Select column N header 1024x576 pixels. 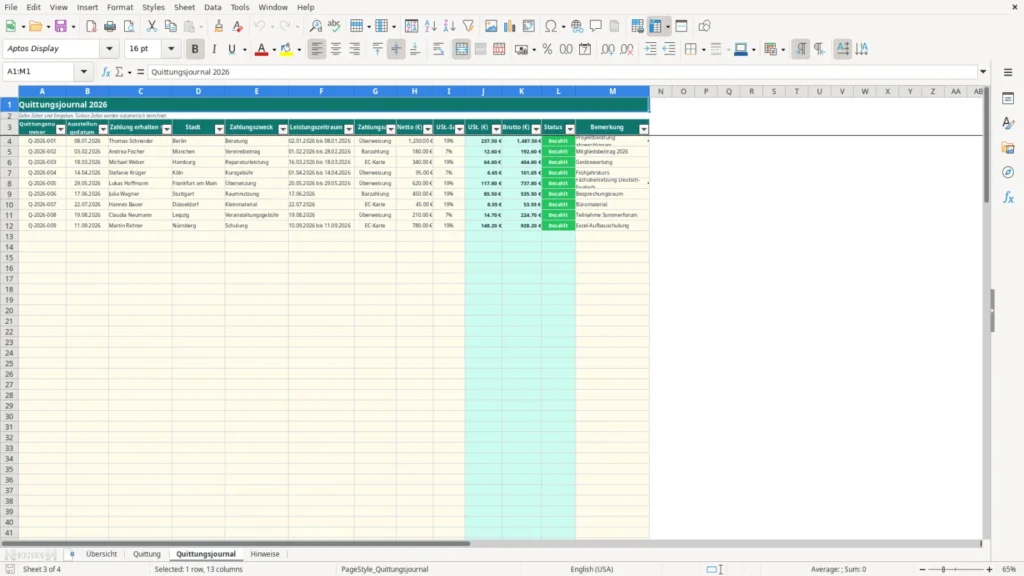tap(660, 91)
